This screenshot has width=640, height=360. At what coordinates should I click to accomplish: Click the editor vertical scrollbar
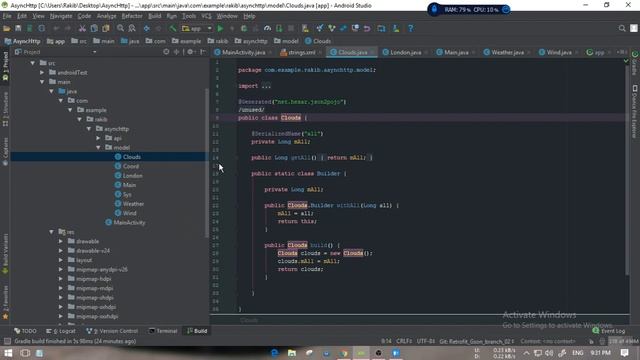(627, 170)
